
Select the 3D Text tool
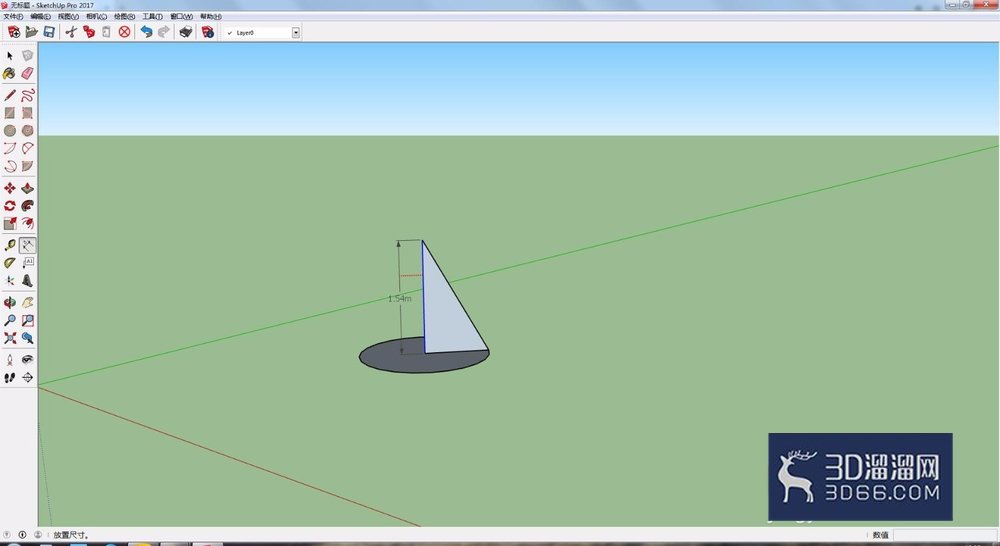[27, 281]
